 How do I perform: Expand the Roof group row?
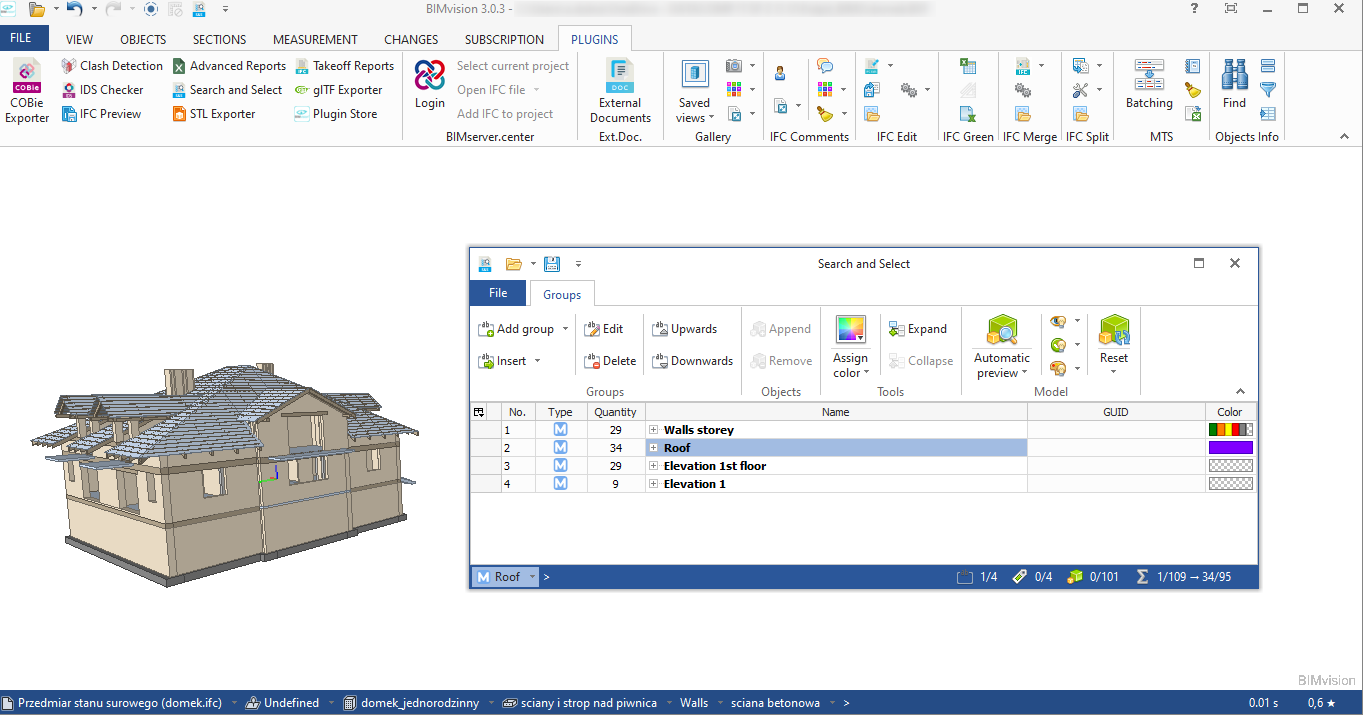(654, 448)
